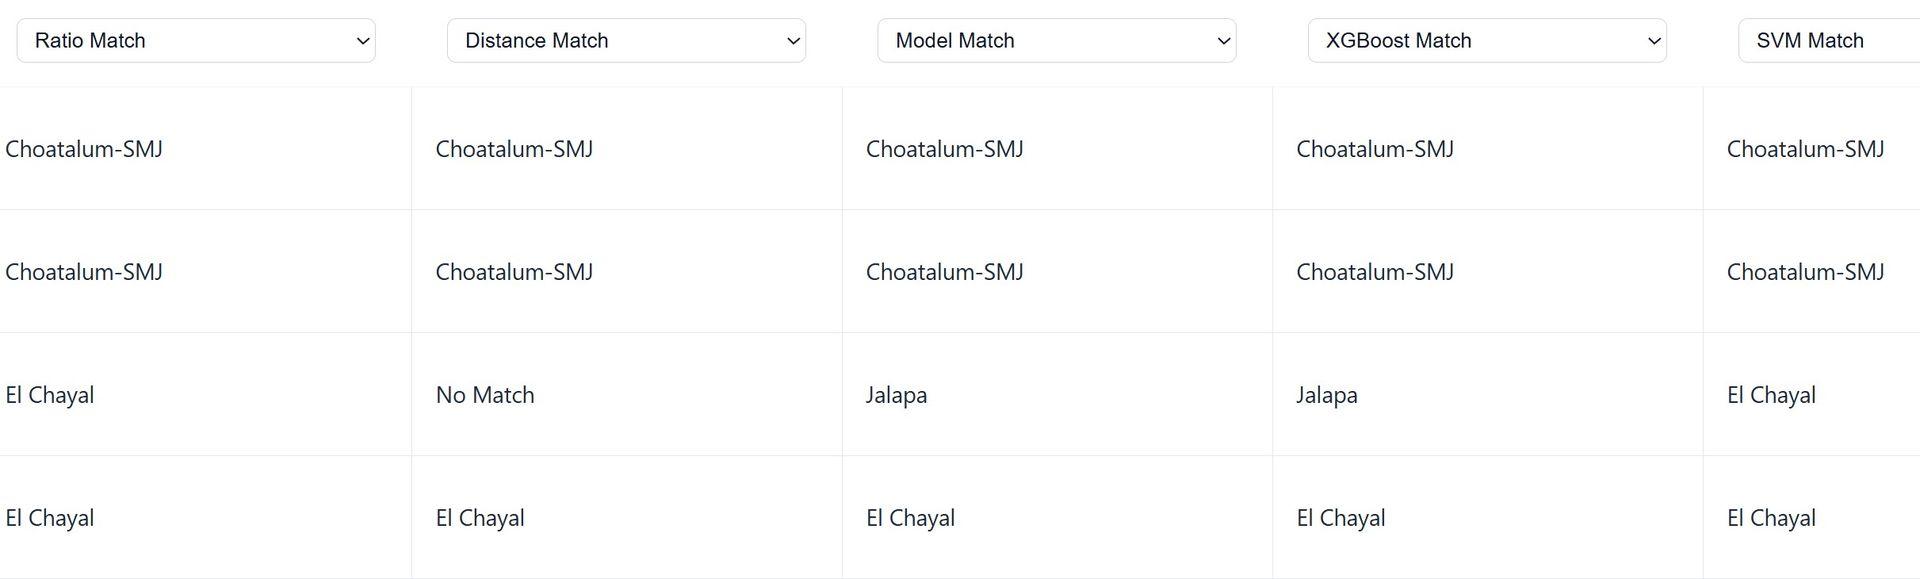Click El Chayal cell left of No Match

pyautogui.click(x=50, y=395)
